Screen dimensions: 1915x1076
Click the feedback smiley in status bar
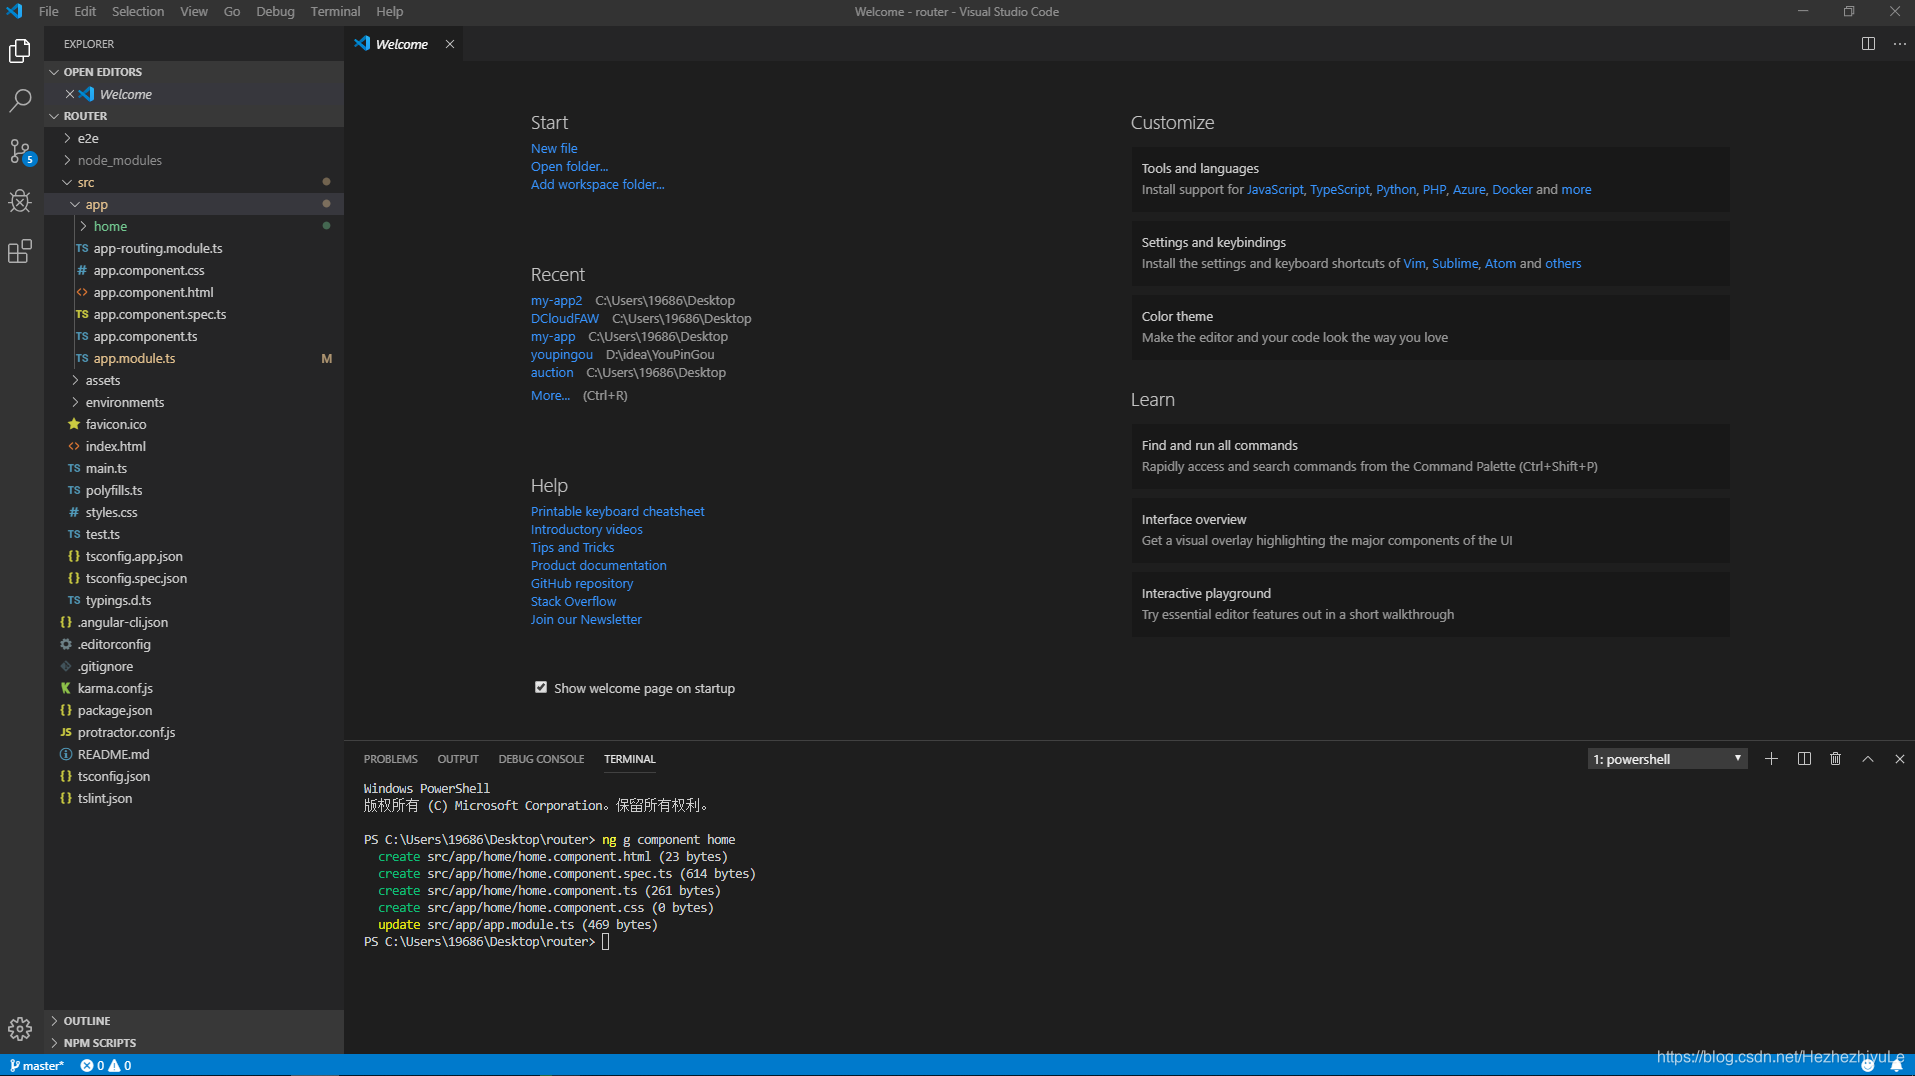[x=1867, y=1065]
